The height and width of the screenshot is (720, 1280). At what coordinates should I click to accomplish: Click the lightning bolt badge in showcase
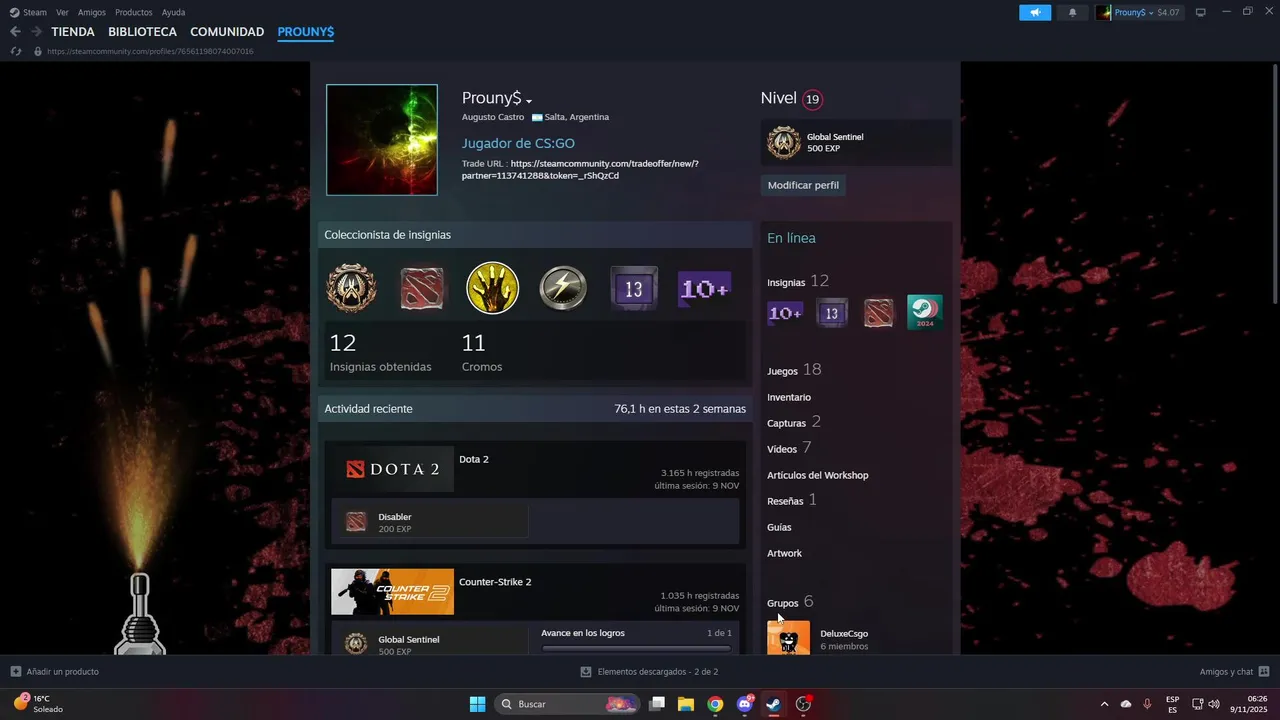[x=563, y=289]
